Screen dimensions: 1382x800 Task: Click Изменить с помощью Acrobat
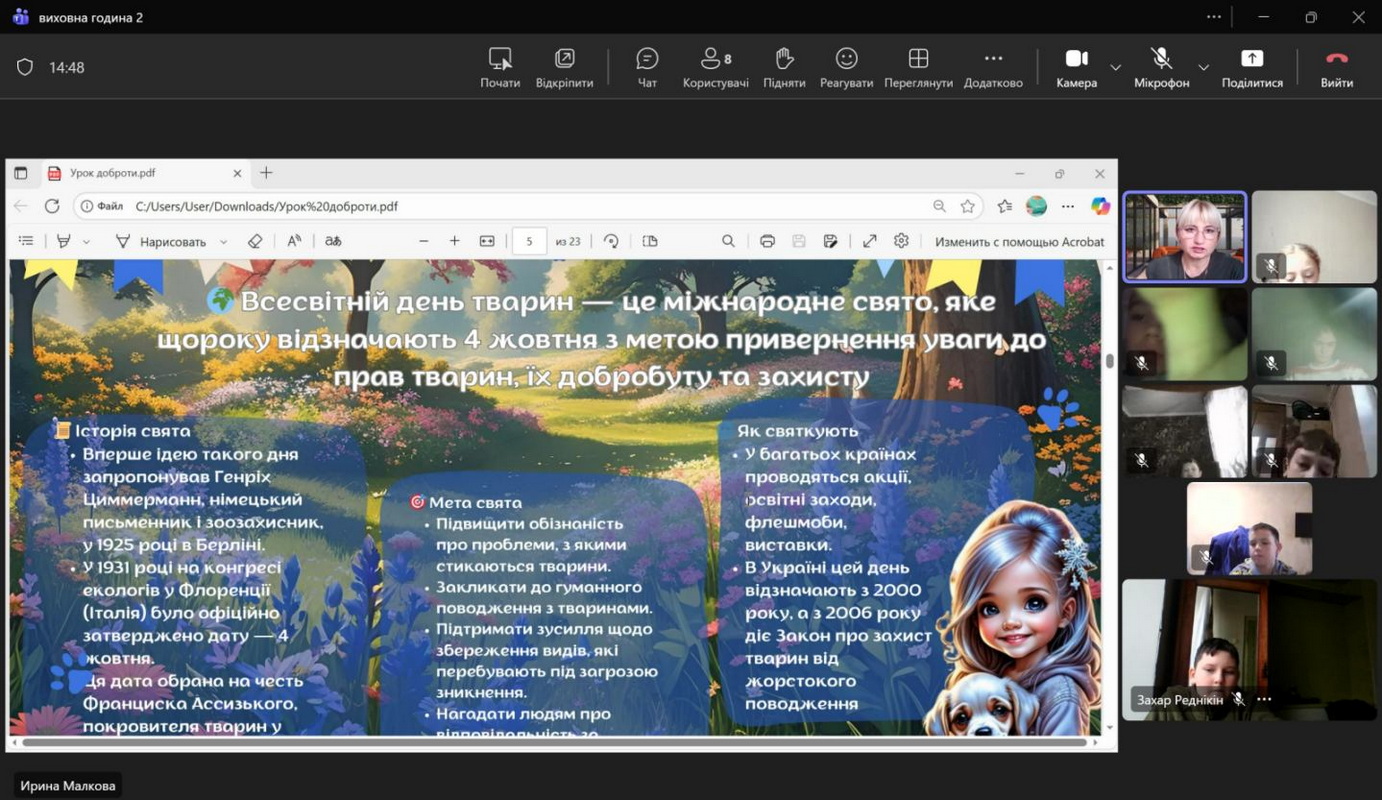(1019, 241)
